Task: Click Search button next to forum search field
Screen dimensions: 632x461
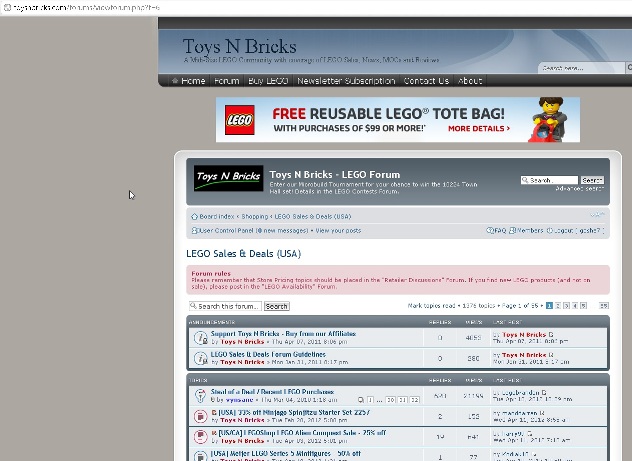Action: click(x=276, y=306)
